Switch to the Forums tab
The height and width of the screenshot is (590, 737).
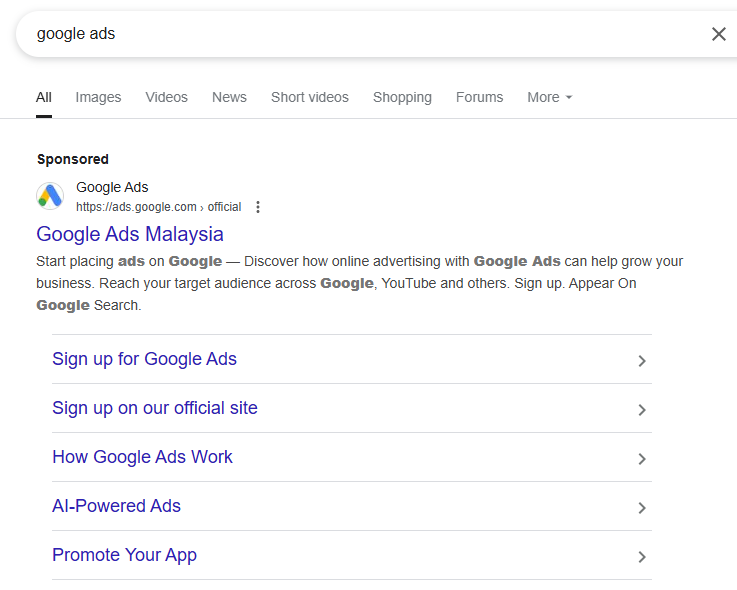(x=479, y=97)
